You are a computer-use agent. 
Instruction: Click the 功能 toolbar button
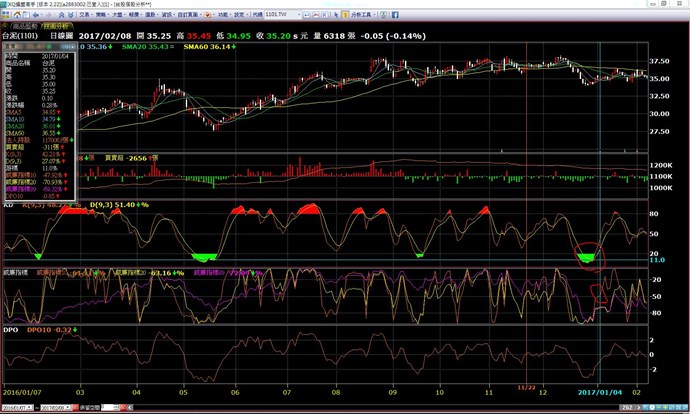pos(222,15)
